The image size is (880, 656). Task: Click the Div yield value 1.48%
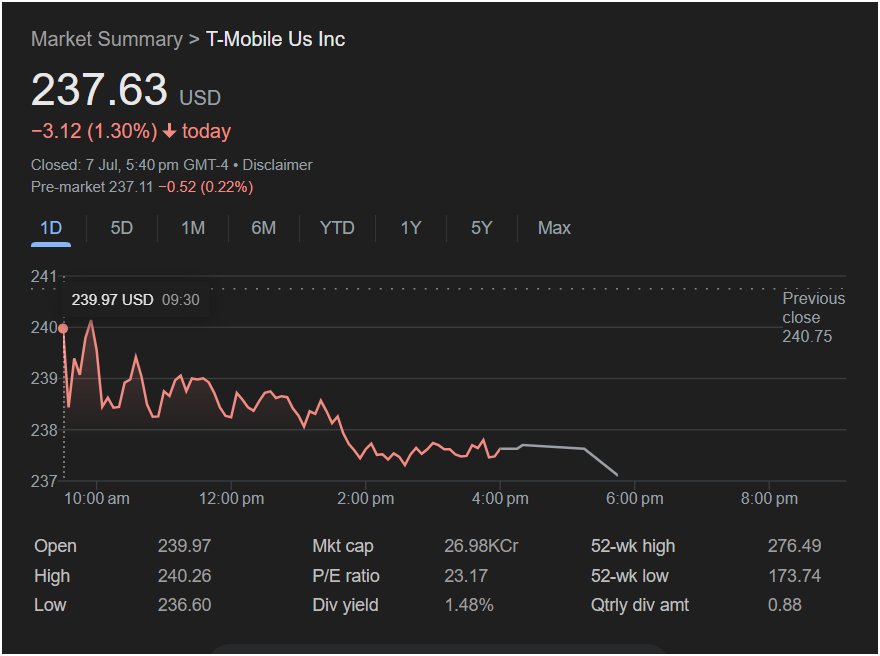[469, 605]
